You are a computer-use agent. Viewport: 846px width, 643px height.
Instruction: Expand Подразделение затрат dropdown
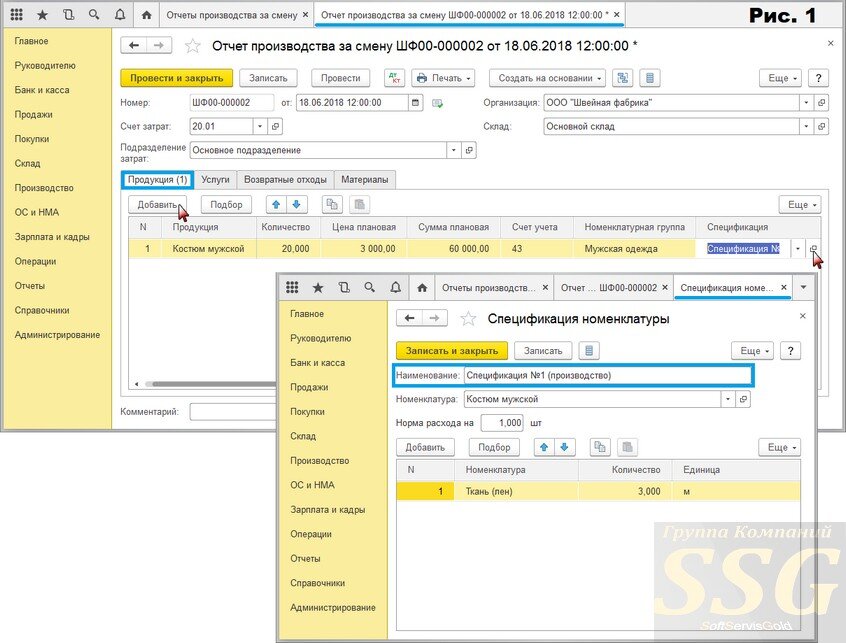point(454,150)
